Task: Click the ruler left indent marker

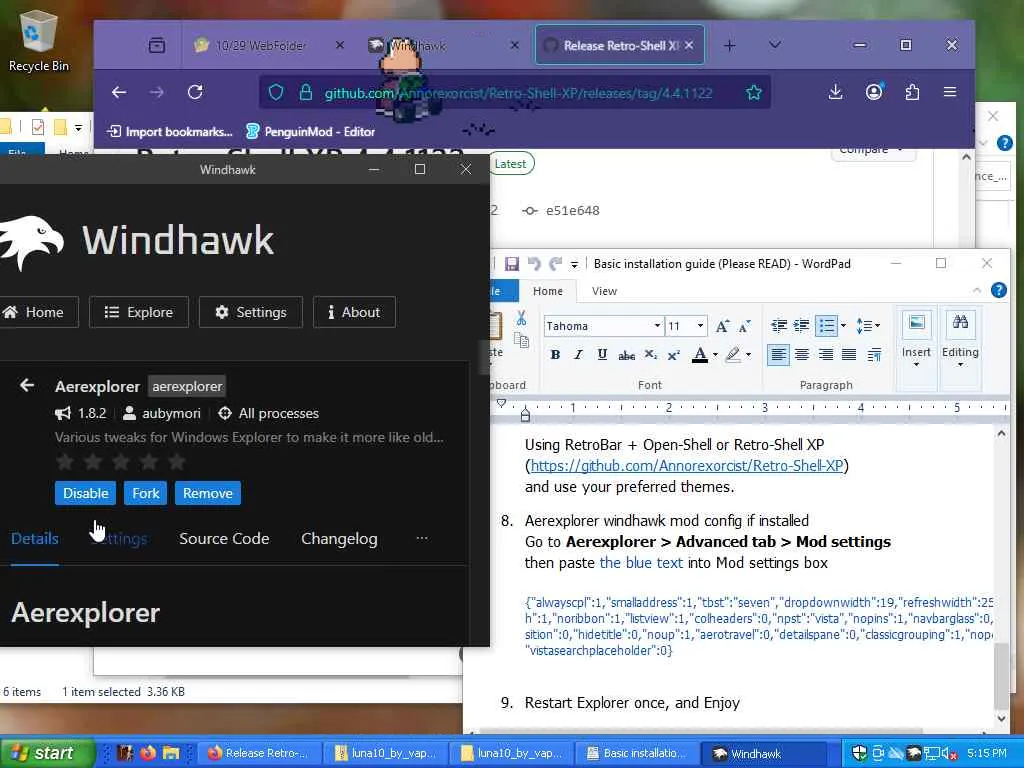Action: coord(525,413)
